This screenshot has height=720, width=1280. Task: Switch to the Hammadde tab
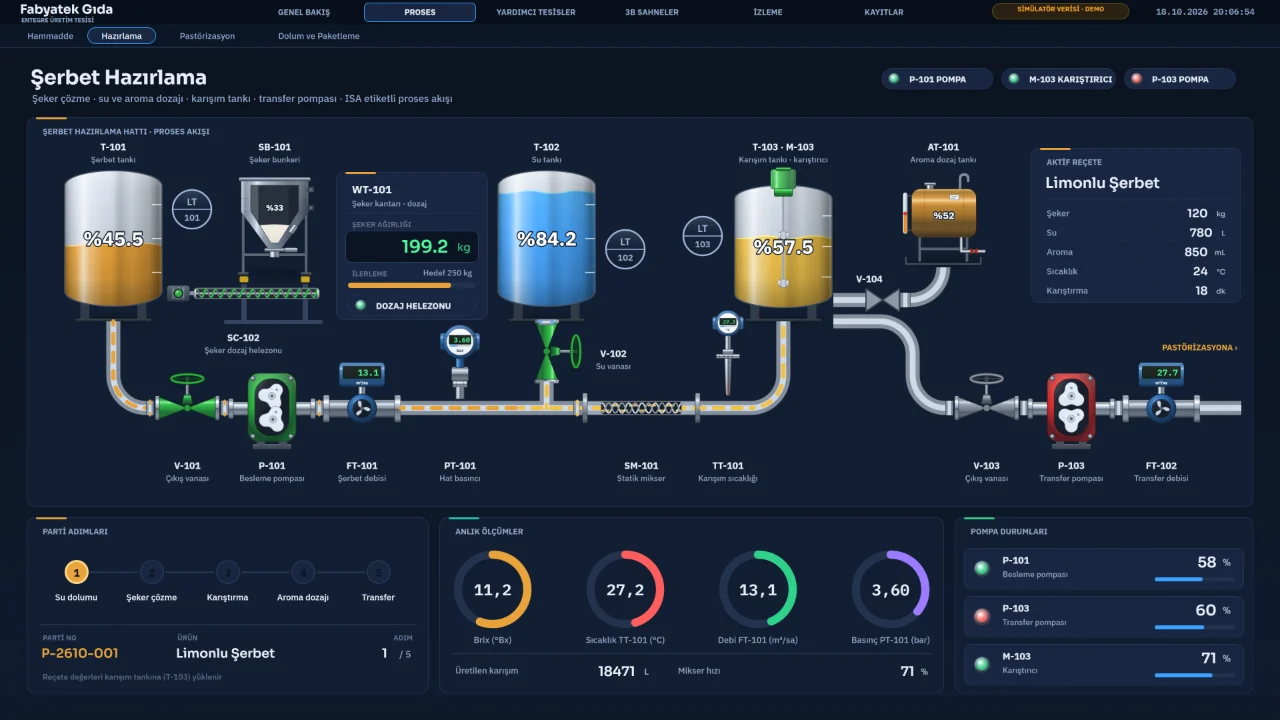tap(50, 36)
